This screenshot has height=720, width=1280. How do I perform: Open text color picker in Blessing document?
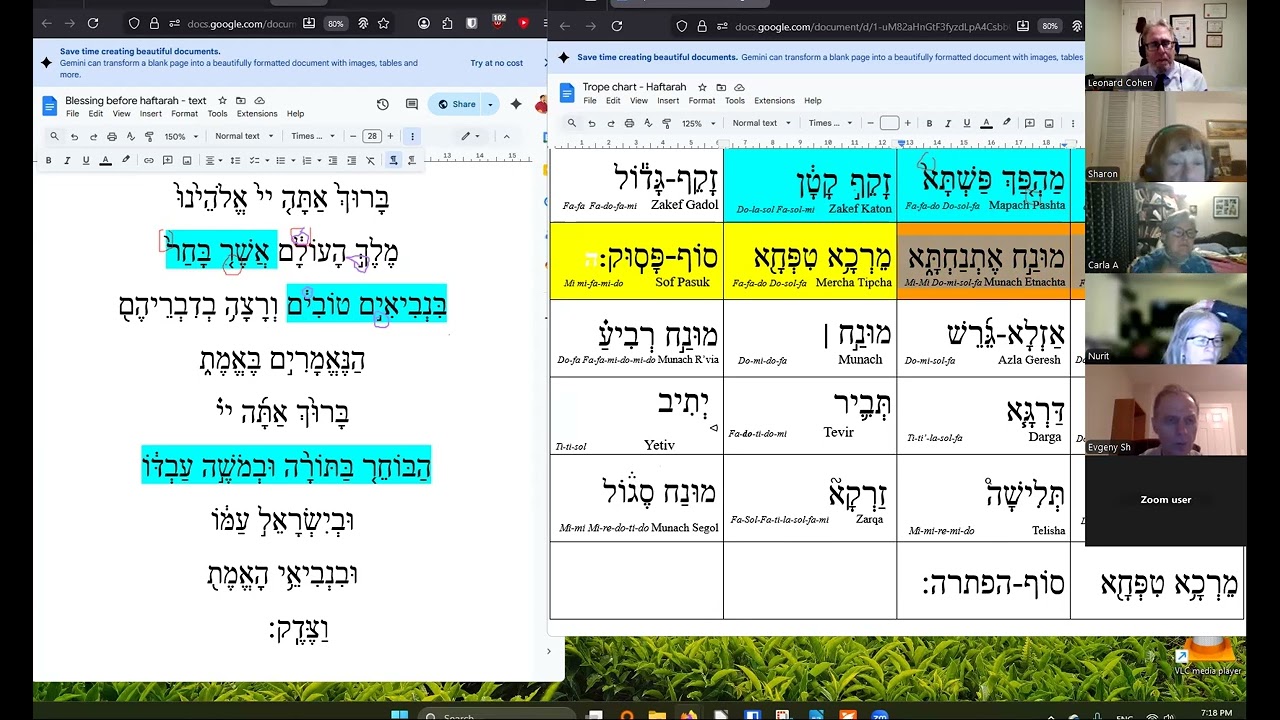click(105, 160)
